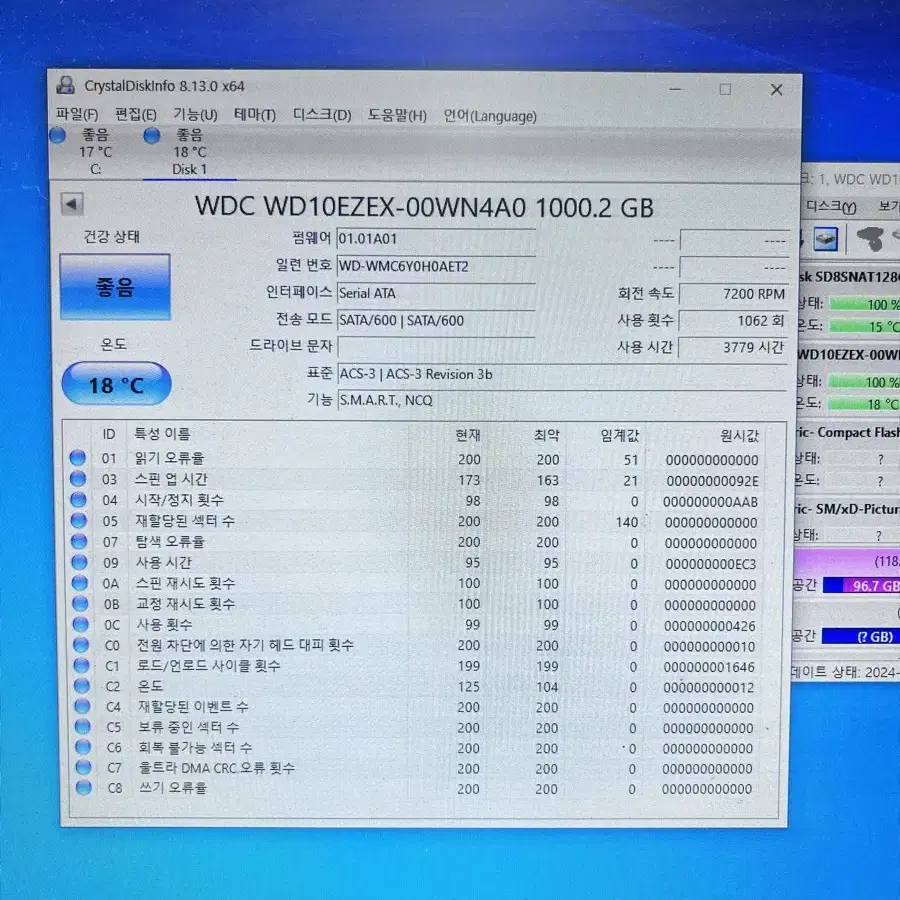
Task: Click the 기능 field S.M.A.R.T., NCQ
Action: (x=562, y=400)
